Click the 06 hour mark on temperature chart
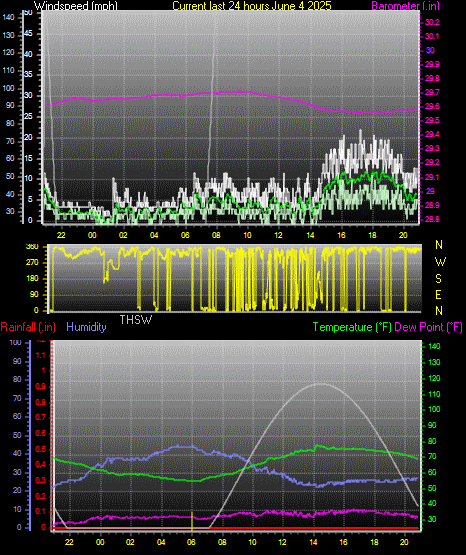466x555 pixels. pos(191,542)
